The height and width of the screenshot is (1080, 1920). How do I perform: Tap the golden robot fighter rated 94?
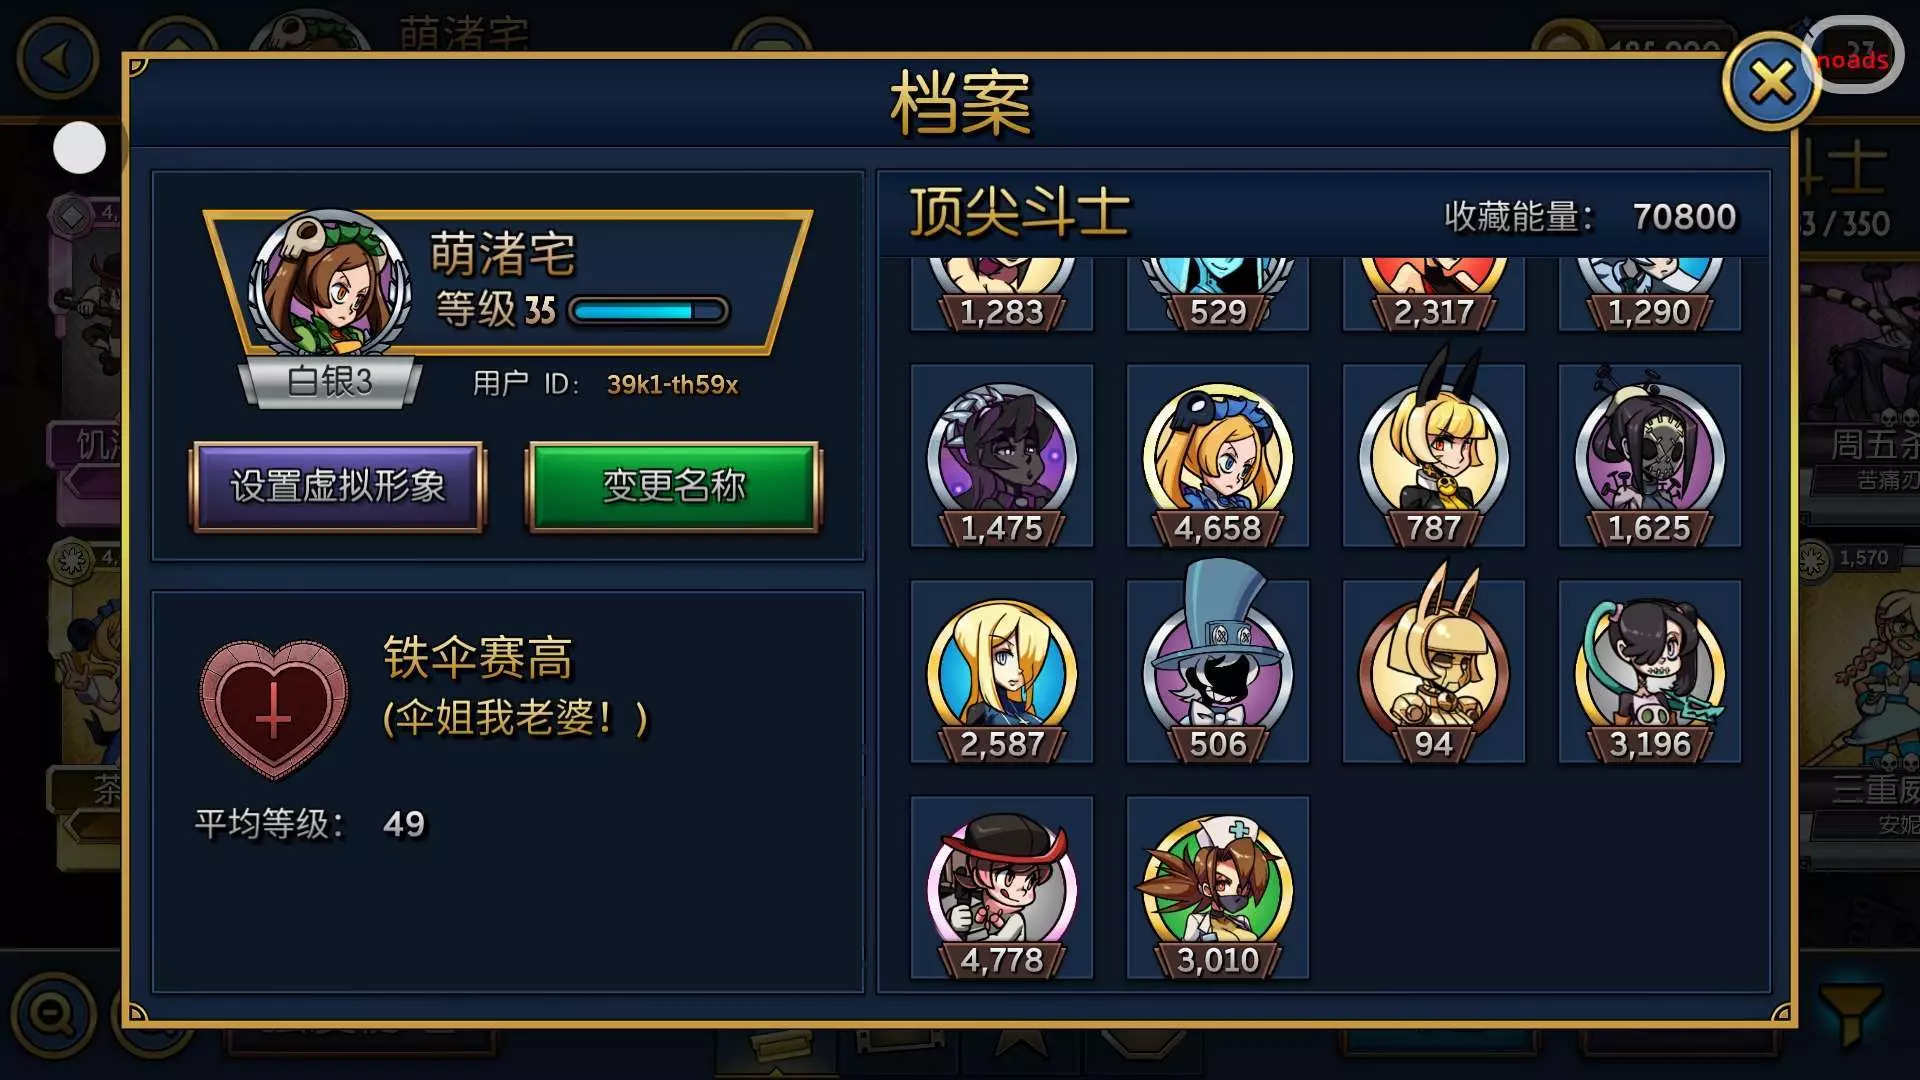pos(1433,672)
